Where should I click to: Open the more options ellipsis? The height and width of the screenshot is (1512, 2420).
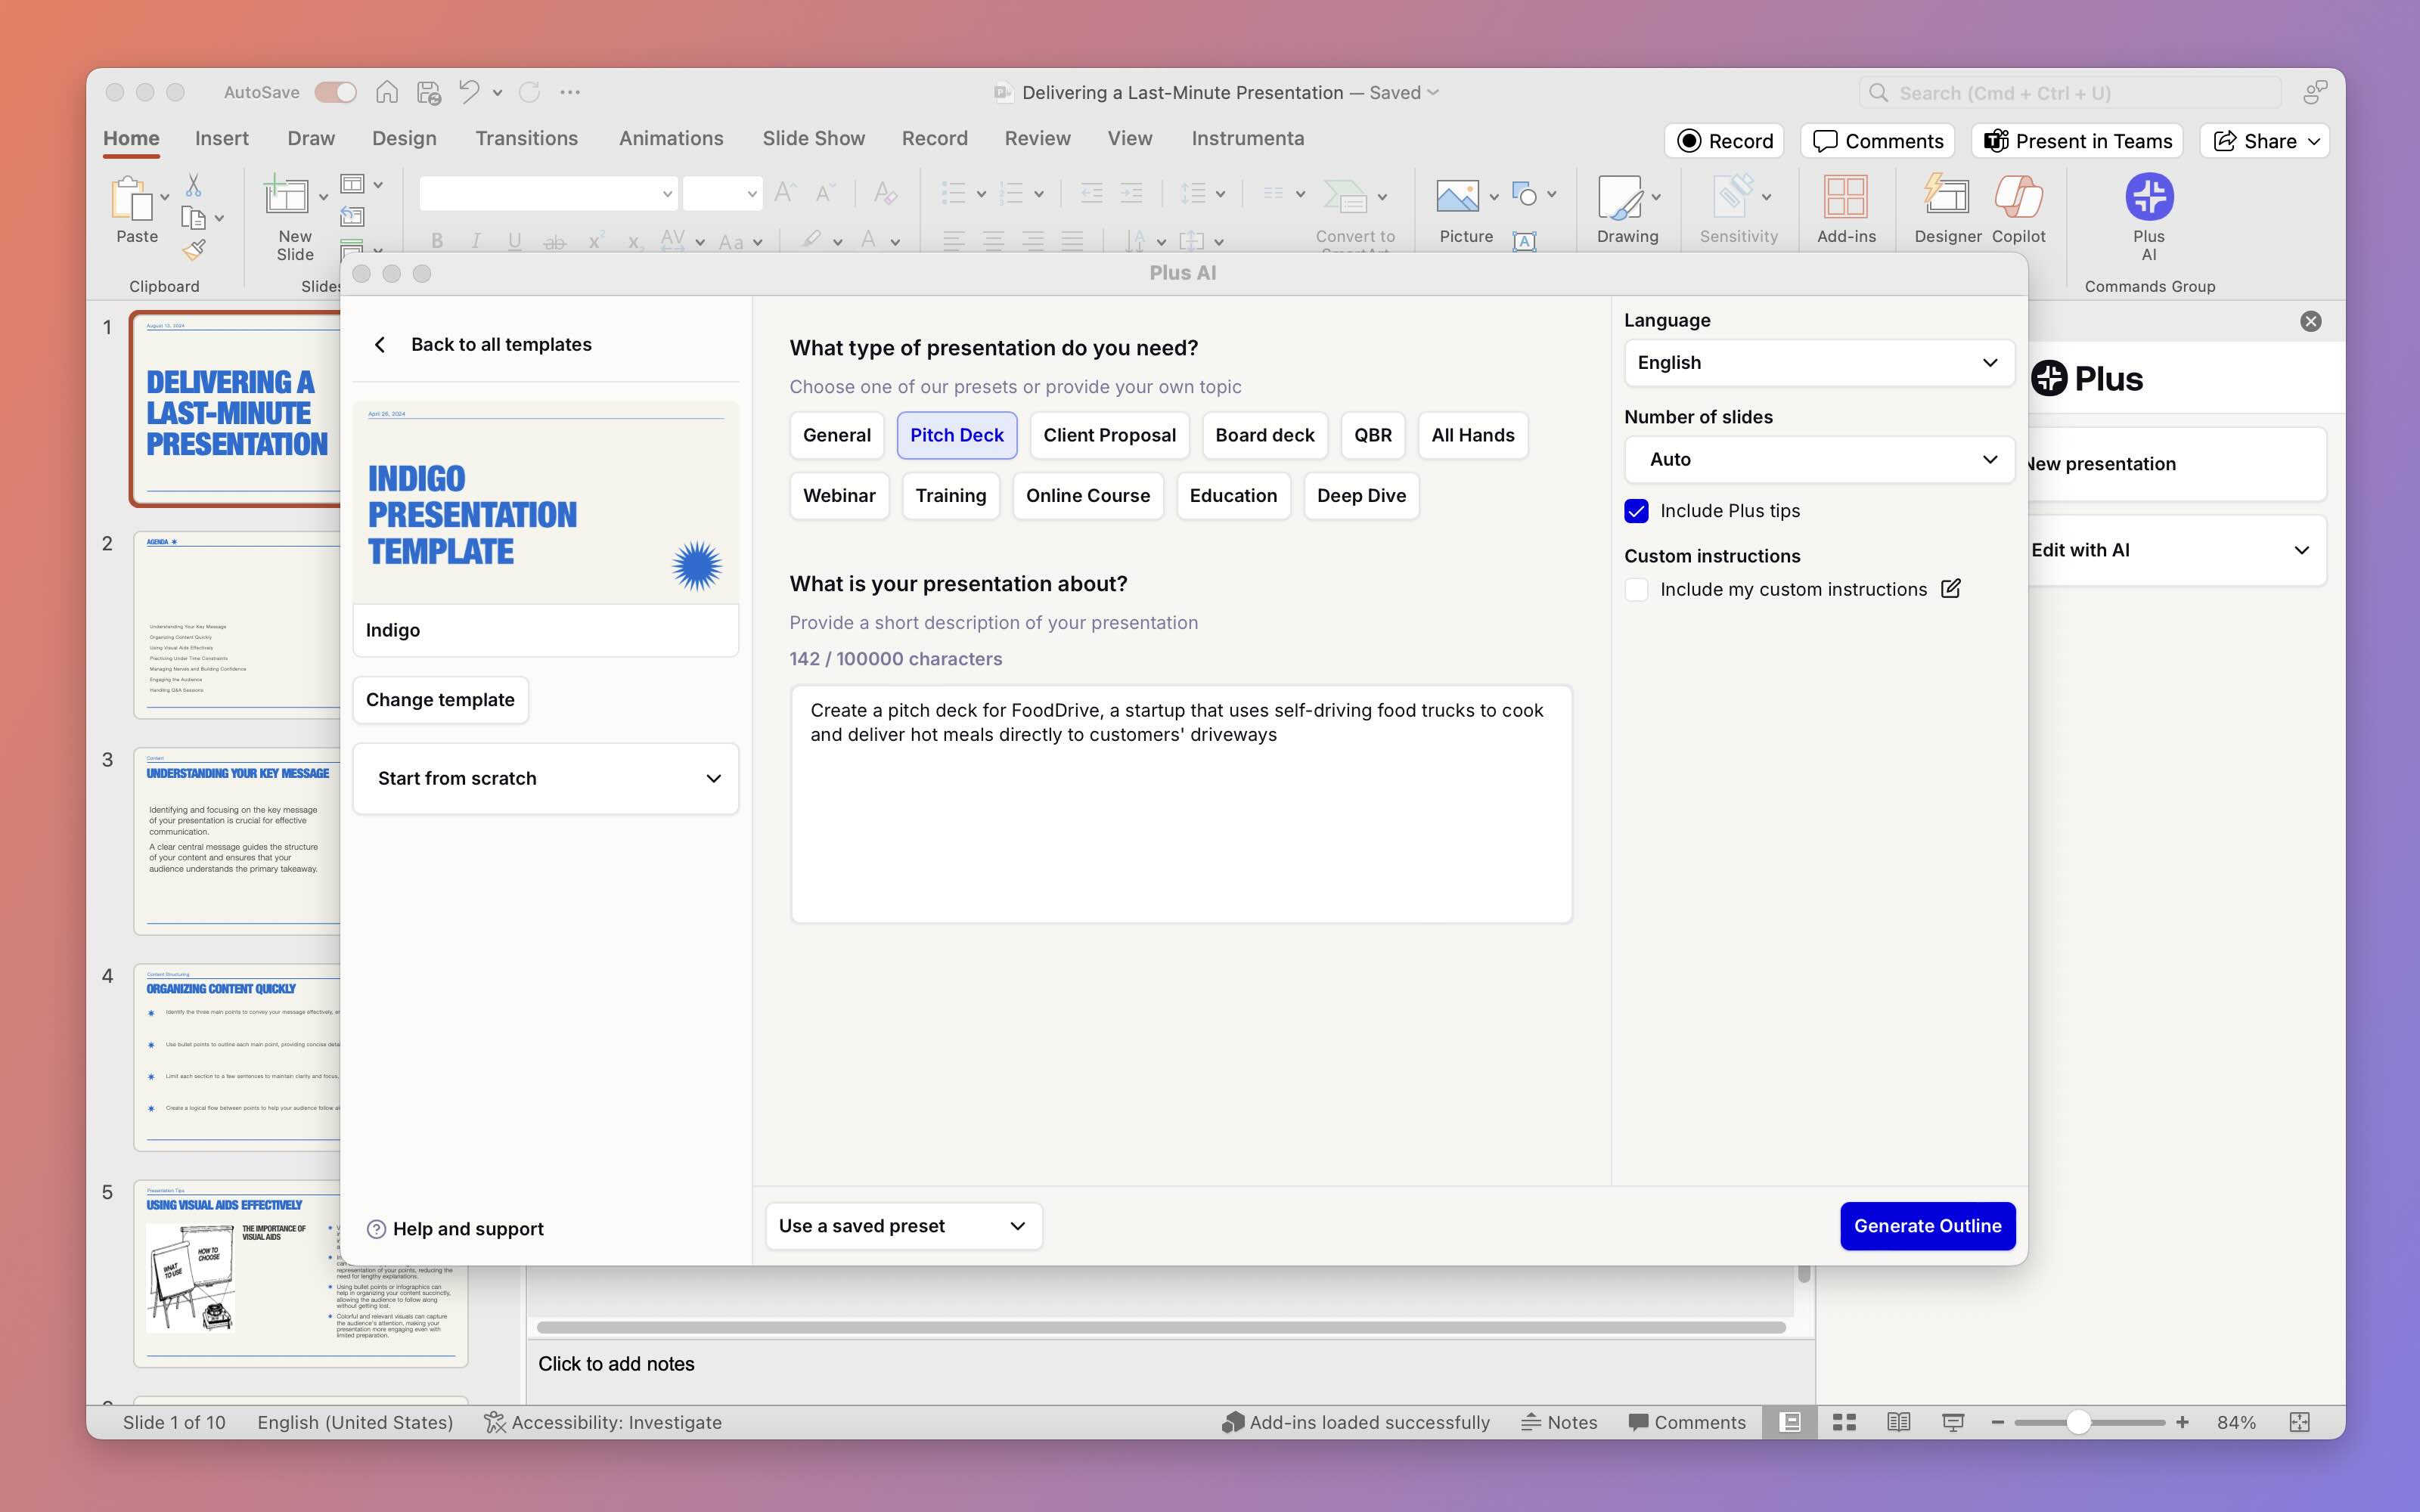[570, 92]
